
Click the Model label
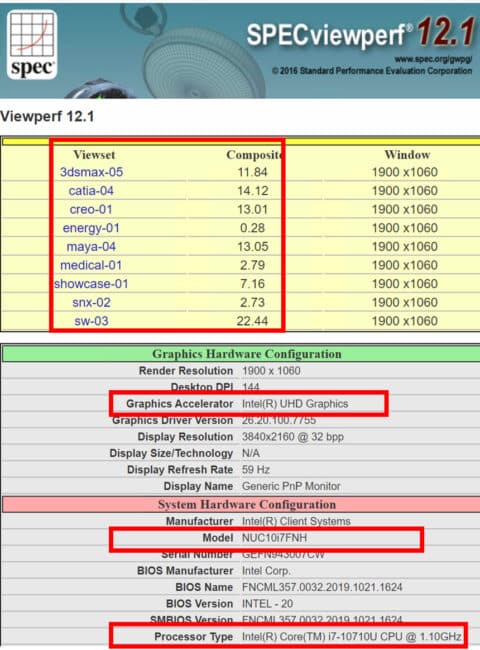(x=218, y=538)
